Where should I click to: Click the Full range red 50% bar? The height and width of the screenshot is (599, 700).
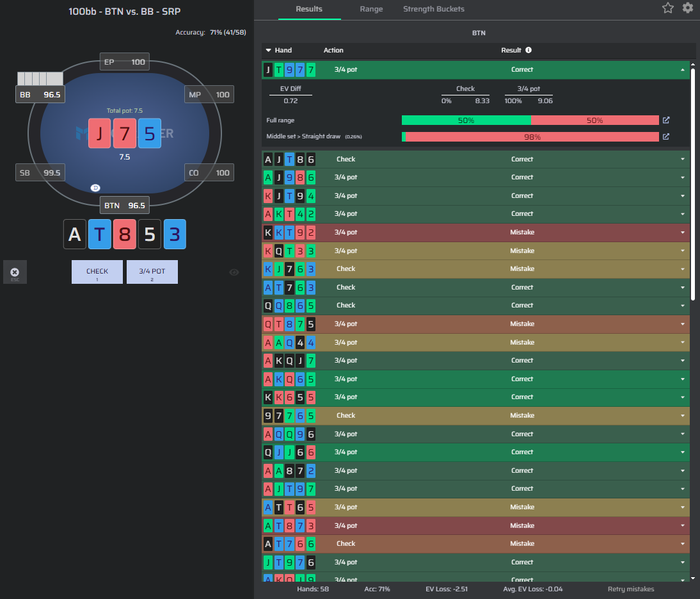[595, 121]
